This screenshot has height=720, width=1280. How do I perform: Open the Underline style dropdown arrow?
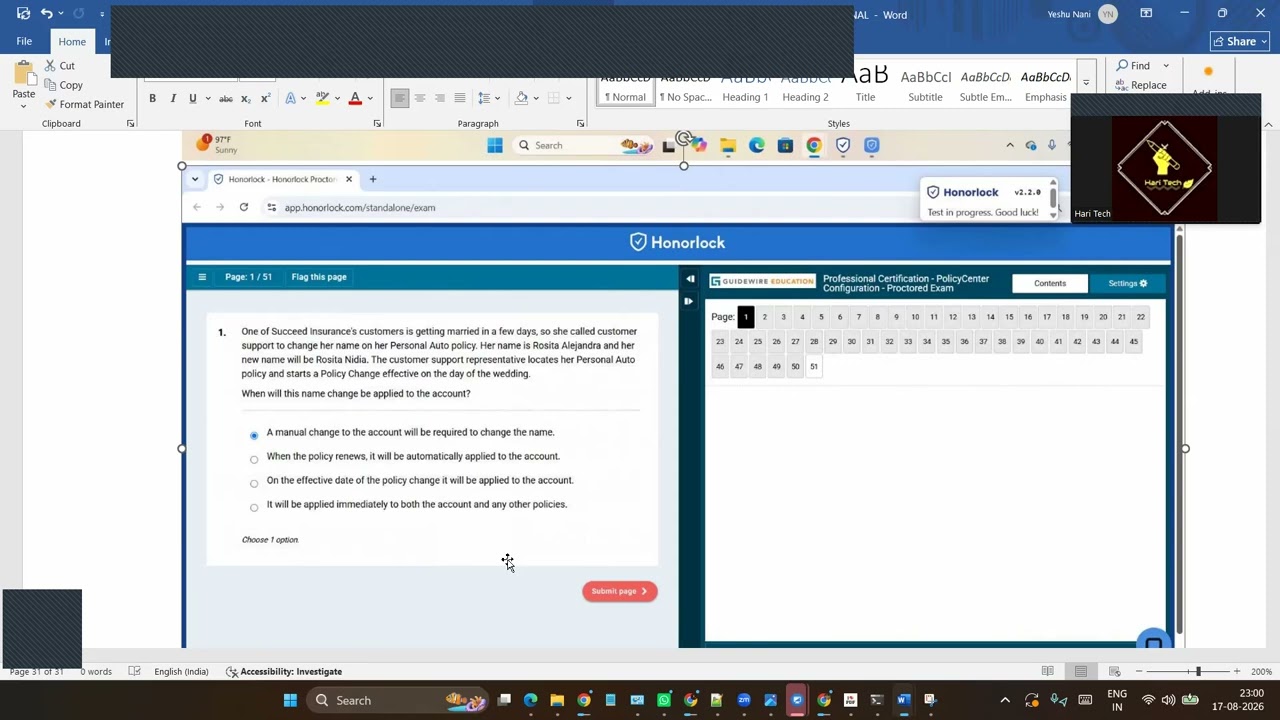(207, 98)
